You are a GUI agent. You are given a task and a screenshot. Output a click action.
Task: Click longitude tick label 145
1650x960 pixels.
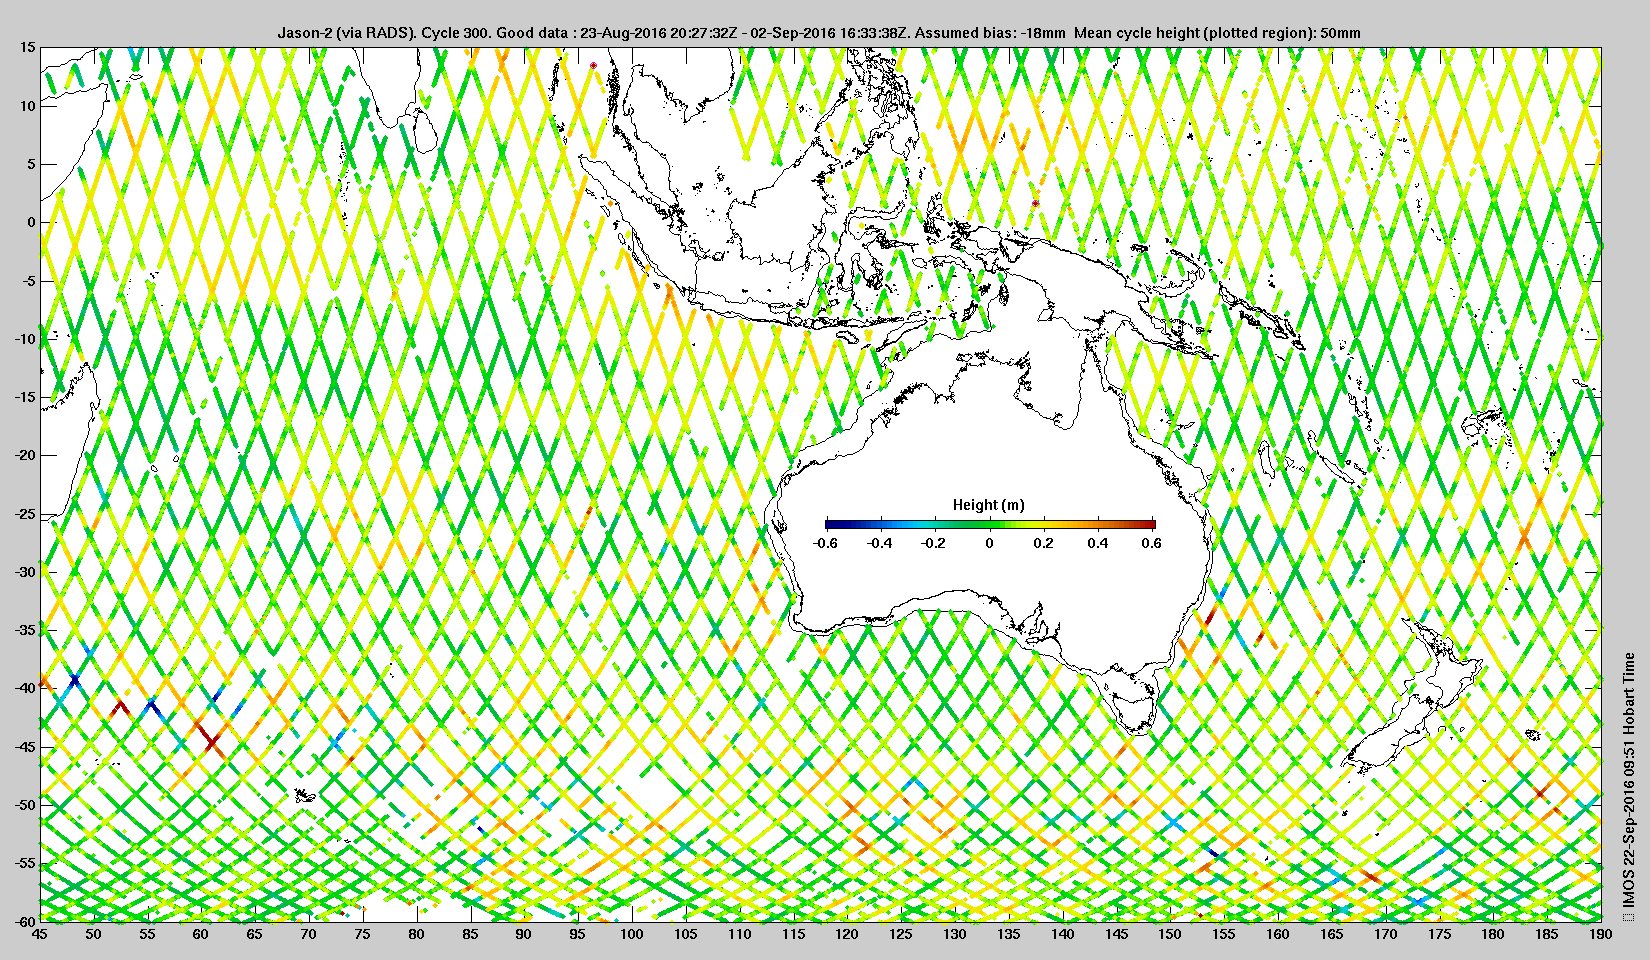1116,934
